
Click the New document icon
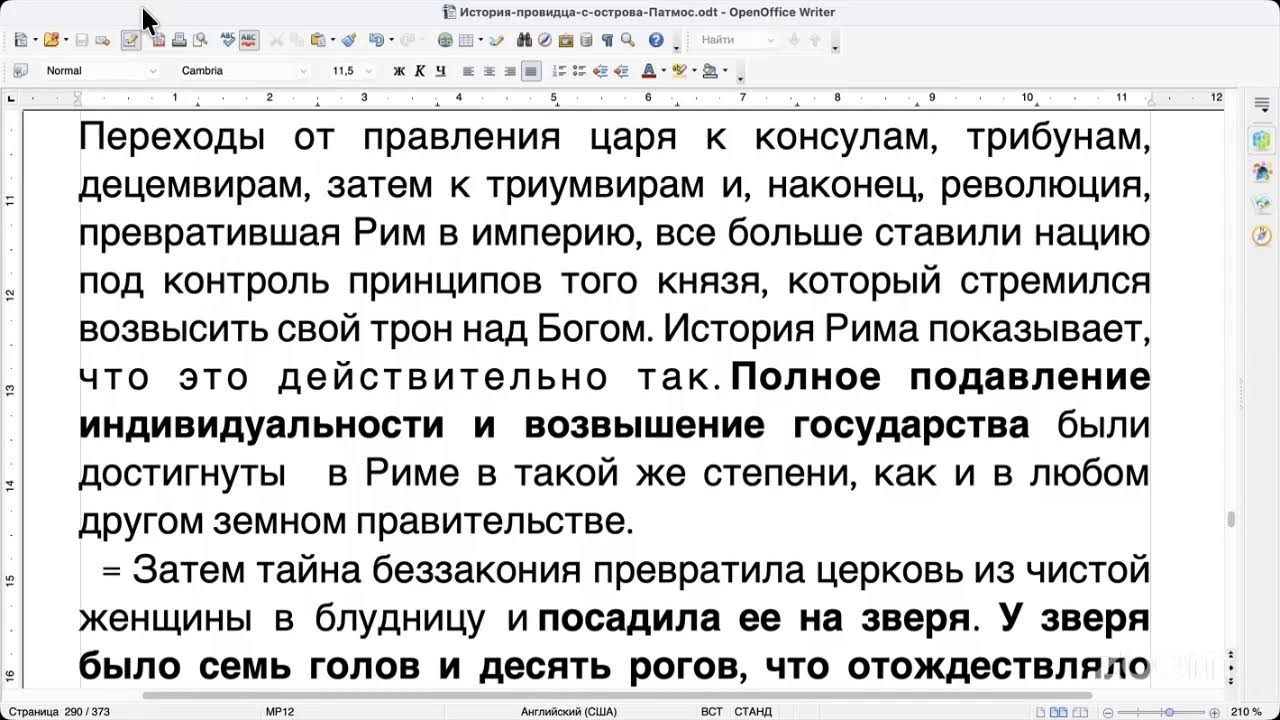[x=21, y=40]
